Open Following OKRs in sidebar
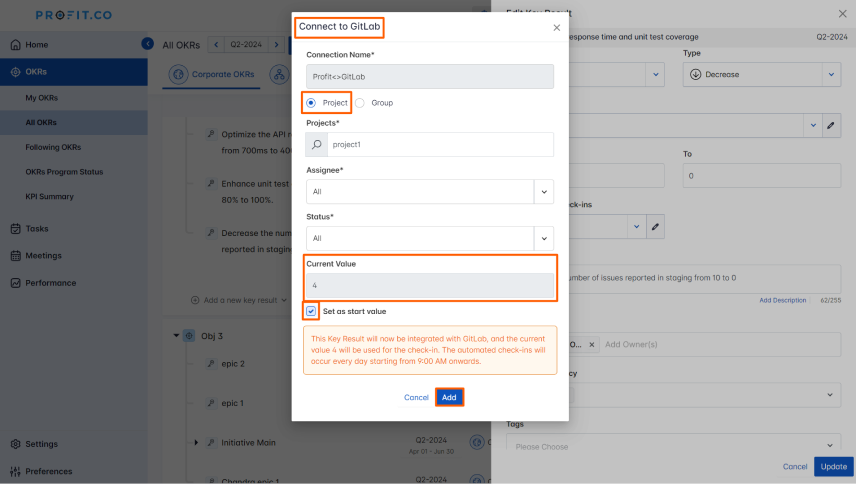The width and height of the screenshot is (856, 484). coord(53,147)
